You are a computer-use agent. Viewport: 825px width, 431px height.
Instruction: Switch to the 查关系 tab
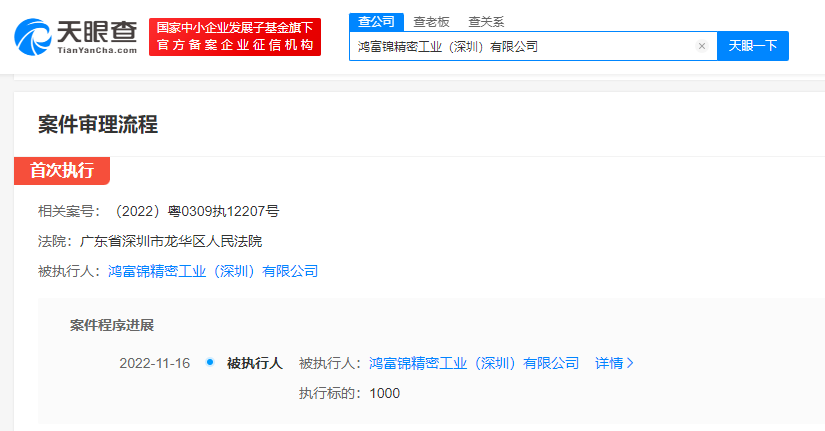(x=486, y=22)
